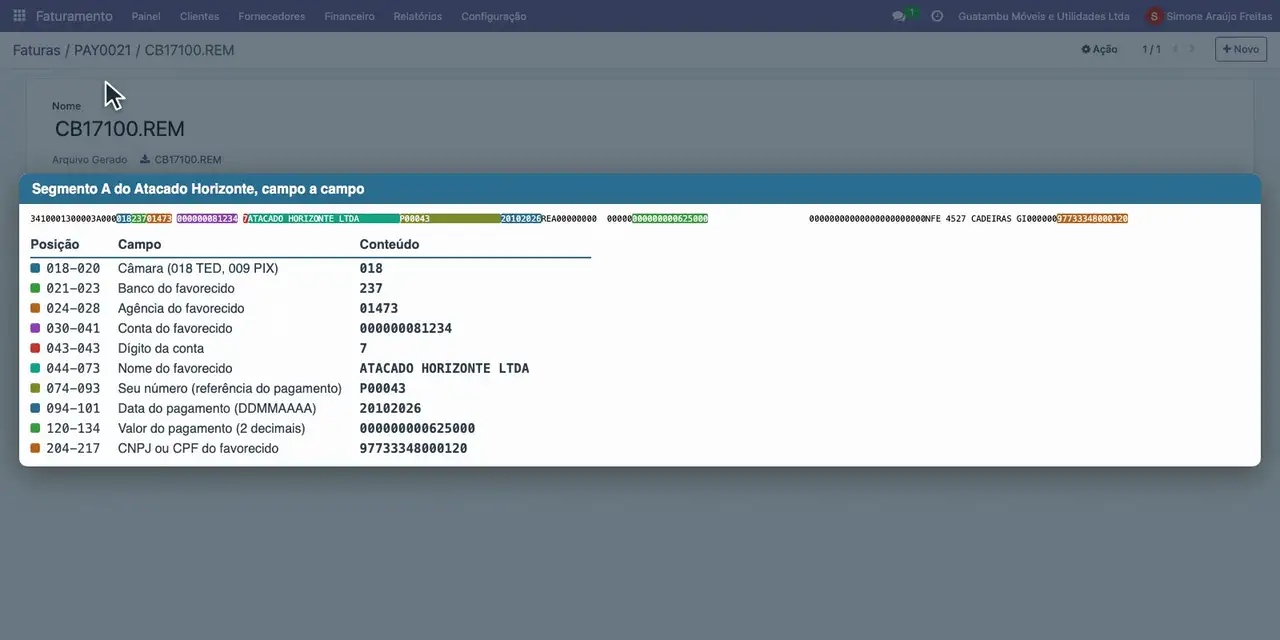The height and width of the screenshot is (640, 1280).
Task: Go back to Faturas in breadcrumb
Action: [x=36, y=49]
